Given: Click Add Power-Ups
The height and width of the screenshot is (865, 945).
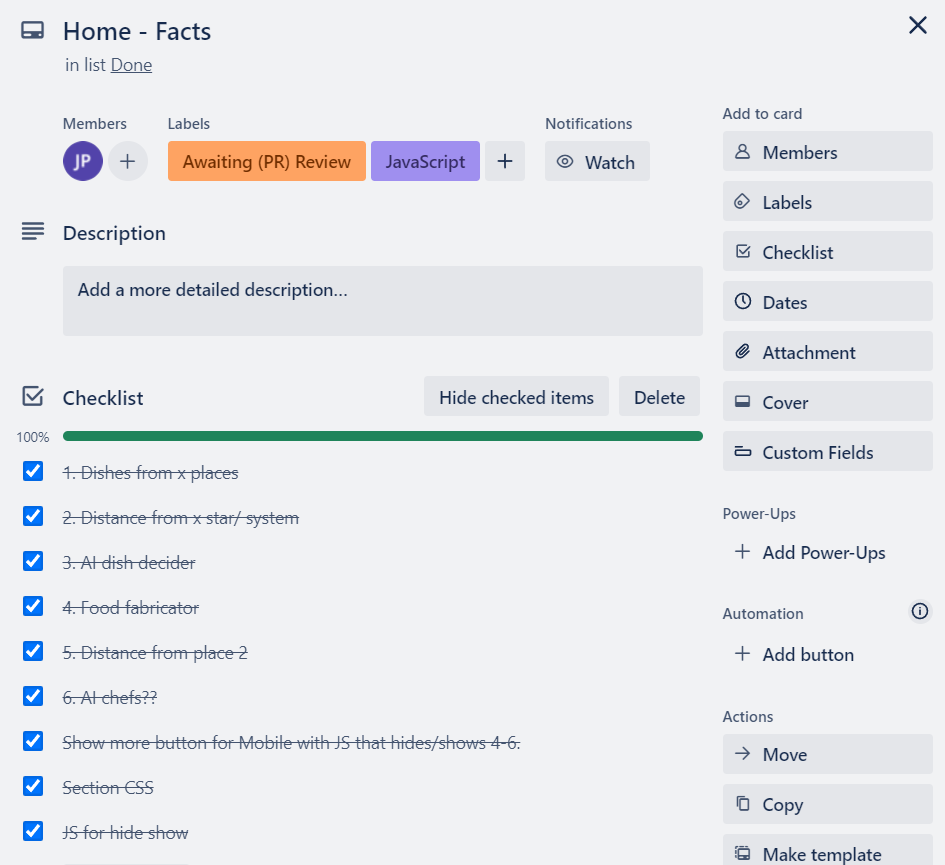Looking at the screenshot, I should point(827,552).
